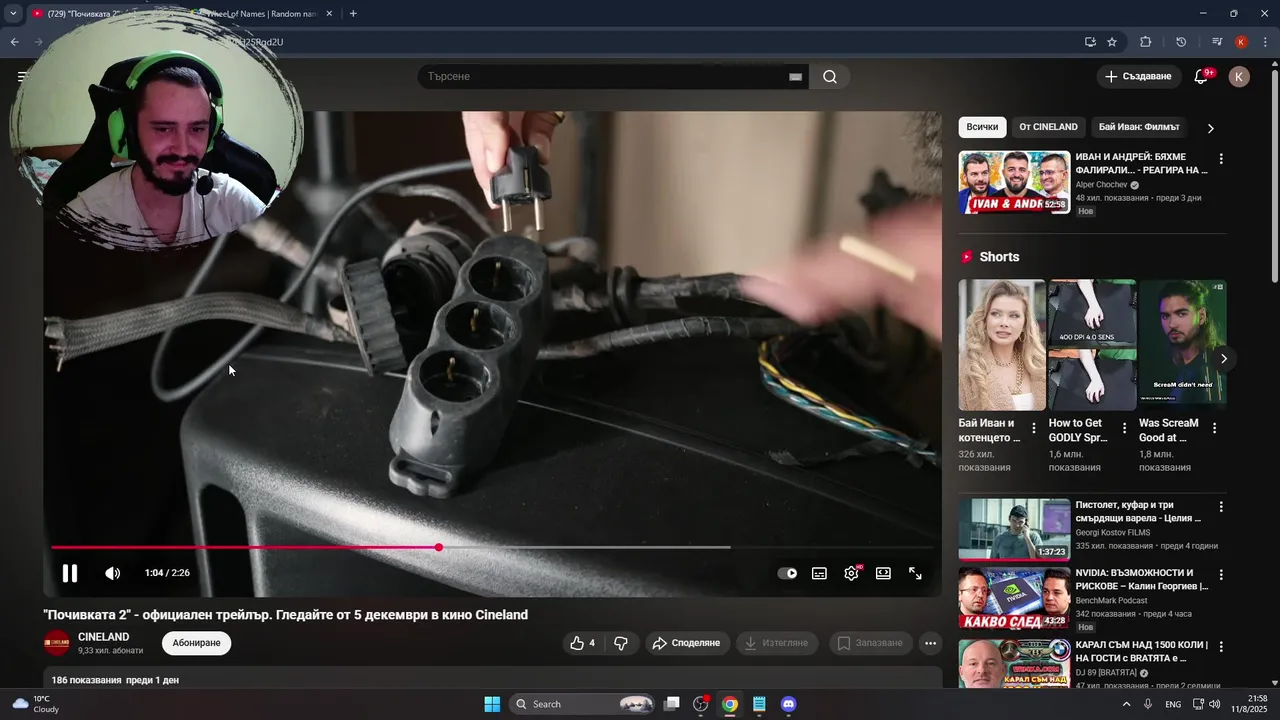
Task: Mute the video volume speaker icon
Action: 112,573
